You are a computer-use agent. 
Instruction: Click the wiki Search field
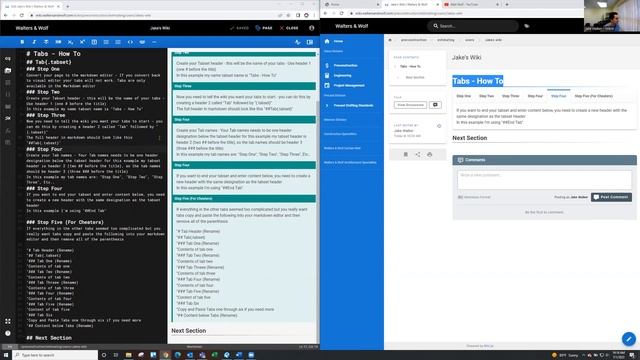click(x=473, y=26)
